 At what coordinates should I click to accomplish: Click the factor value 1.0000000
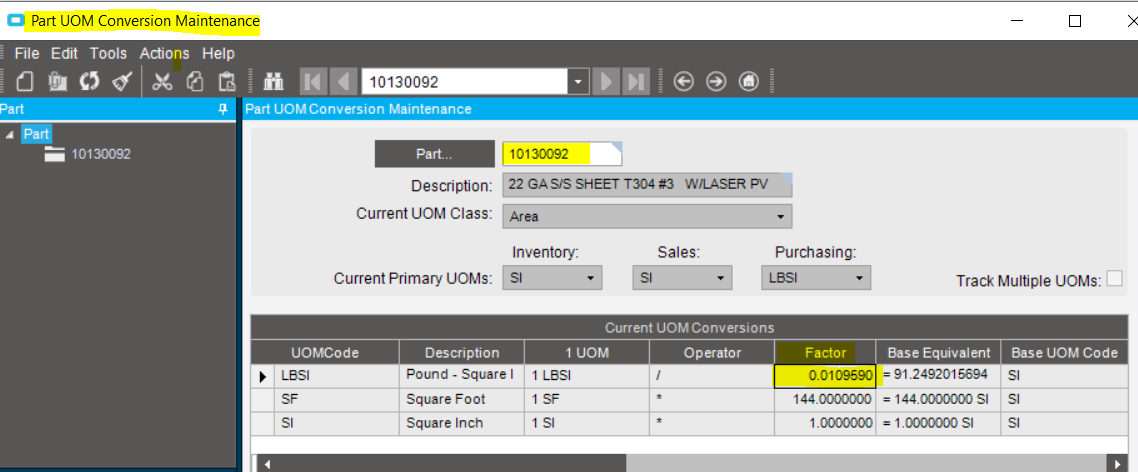coord(825,423)
